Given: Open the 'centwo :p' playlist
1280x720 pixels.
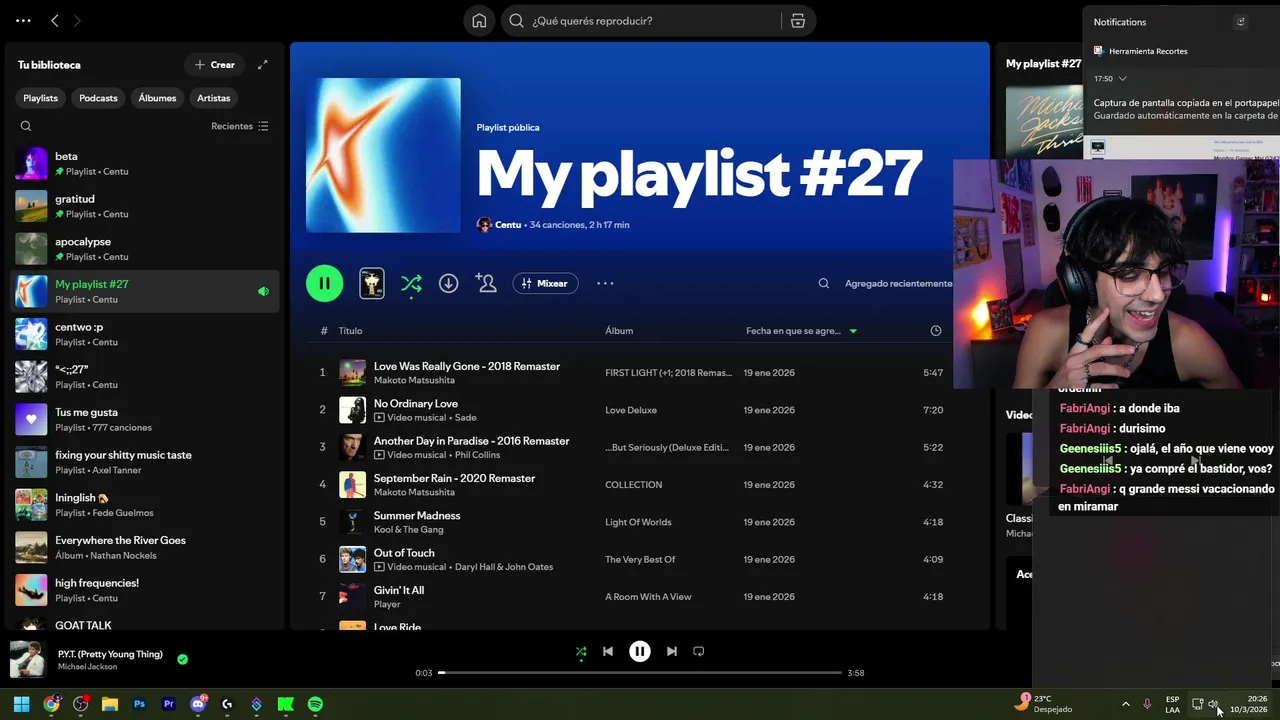Looking at the screenshot, I should pos(145,334).
